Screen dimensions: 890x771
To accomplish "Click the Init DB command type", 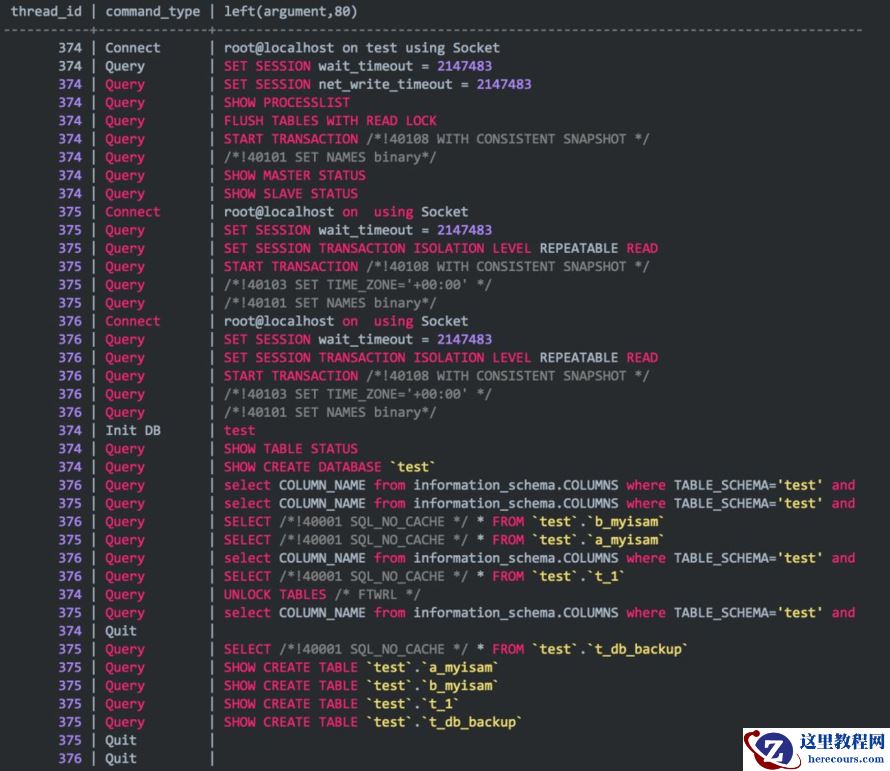I will click(x=132, y=430).
